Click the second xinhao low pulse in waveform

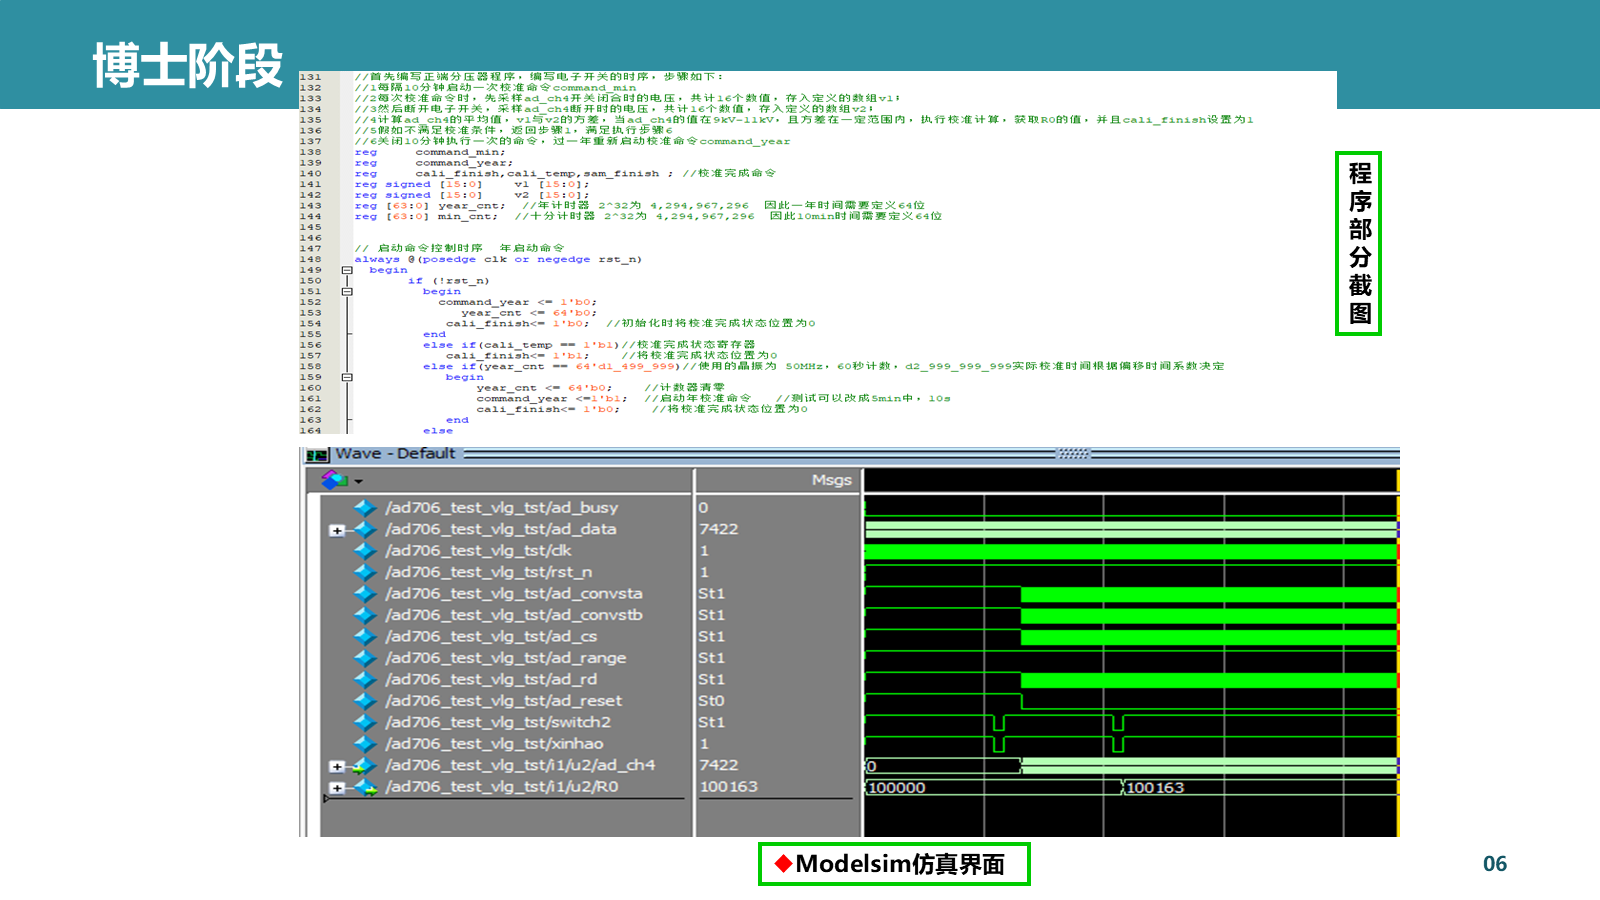click(1118, 744)
